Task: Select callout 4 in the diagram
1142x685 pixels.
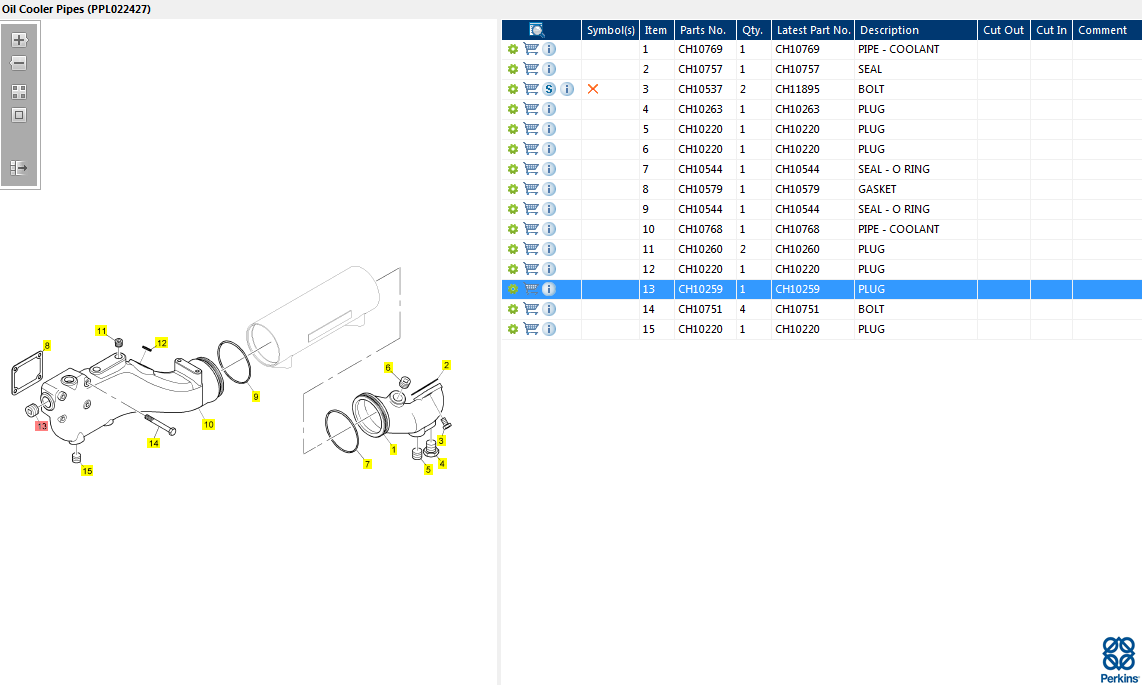Action: [x=442, y=464]
